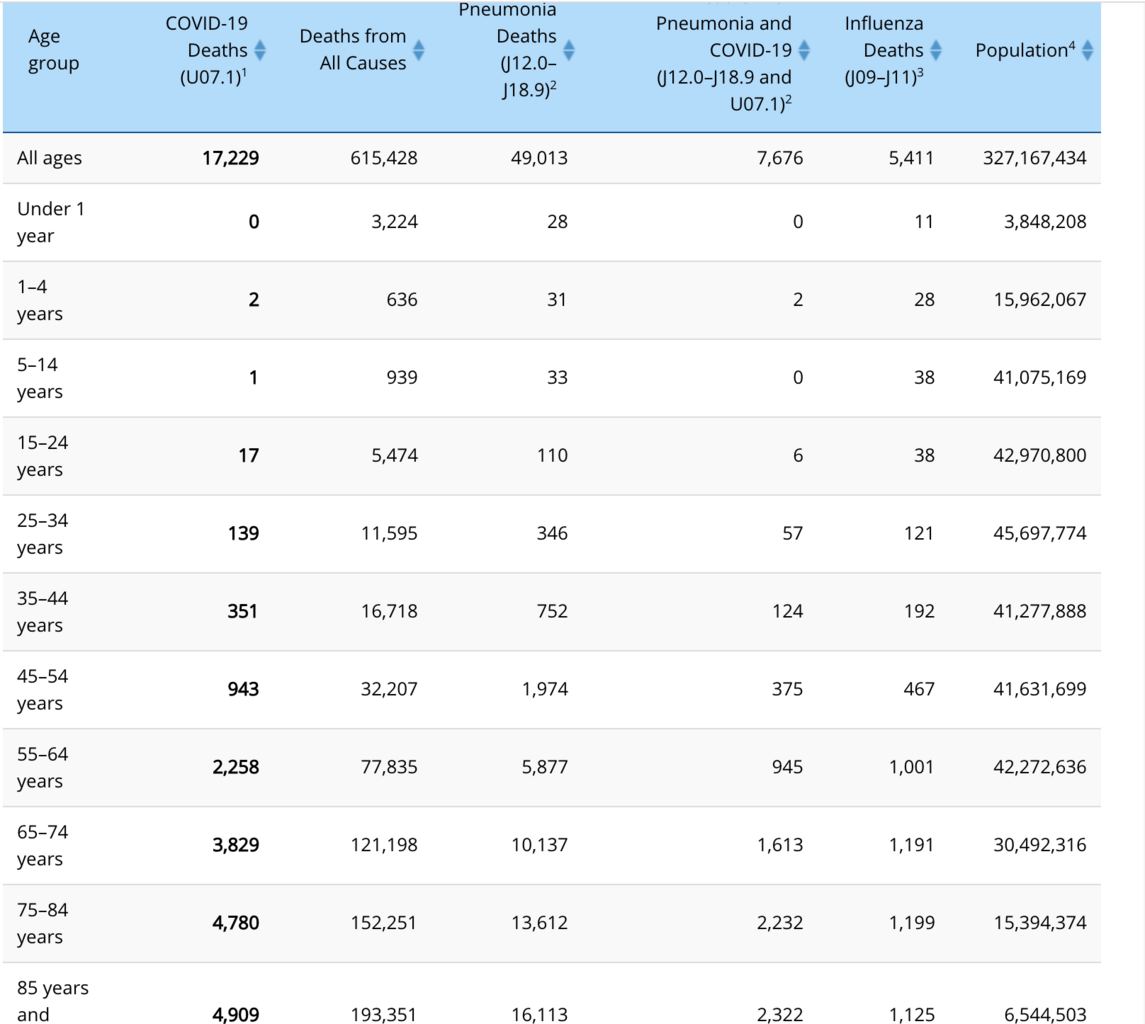Sort by Pneumonia Deaths using its arrow icon
This screenshot has width=1145, height=1024.
point(570,50)
